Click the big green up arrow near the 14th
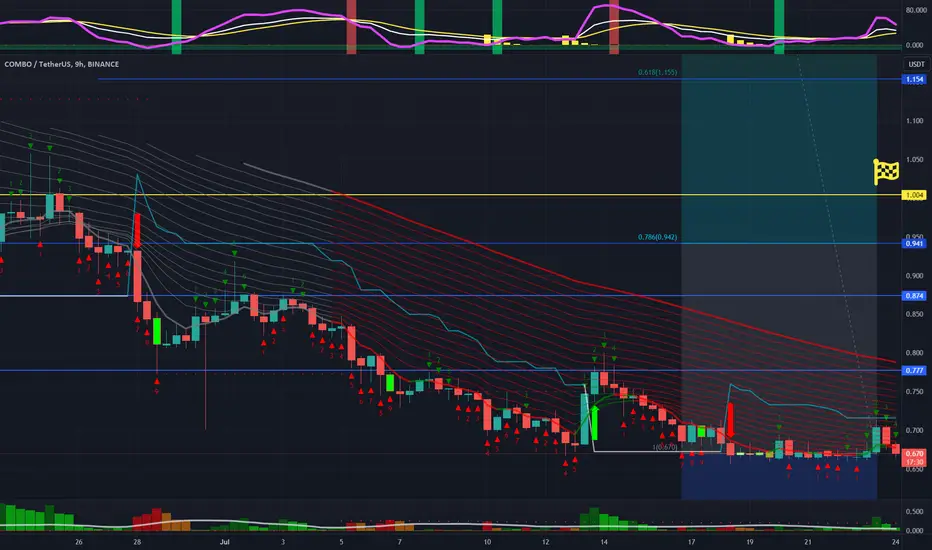This screenshot has height=550, width=932. (594, 423)
